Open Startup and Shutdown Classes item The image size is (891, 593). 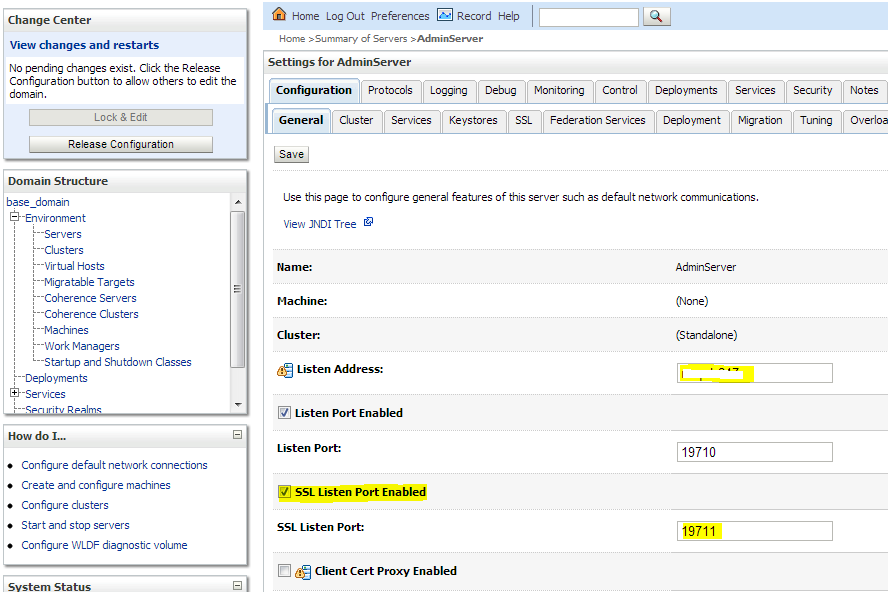(118, 362)
